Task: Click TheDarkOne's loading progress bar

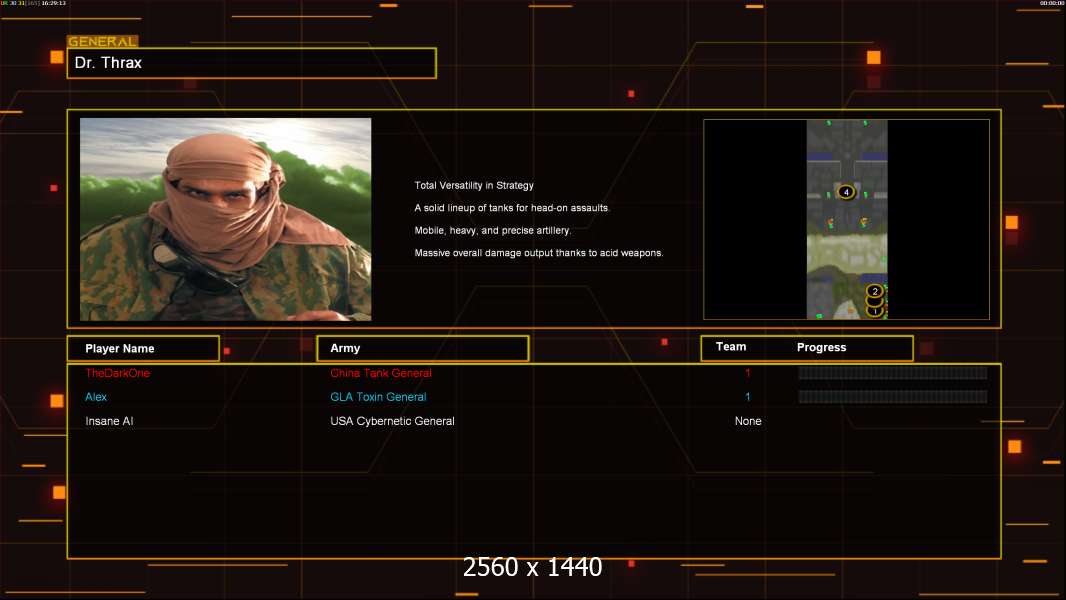Action: pyautogui.click(x=893, y=372)
